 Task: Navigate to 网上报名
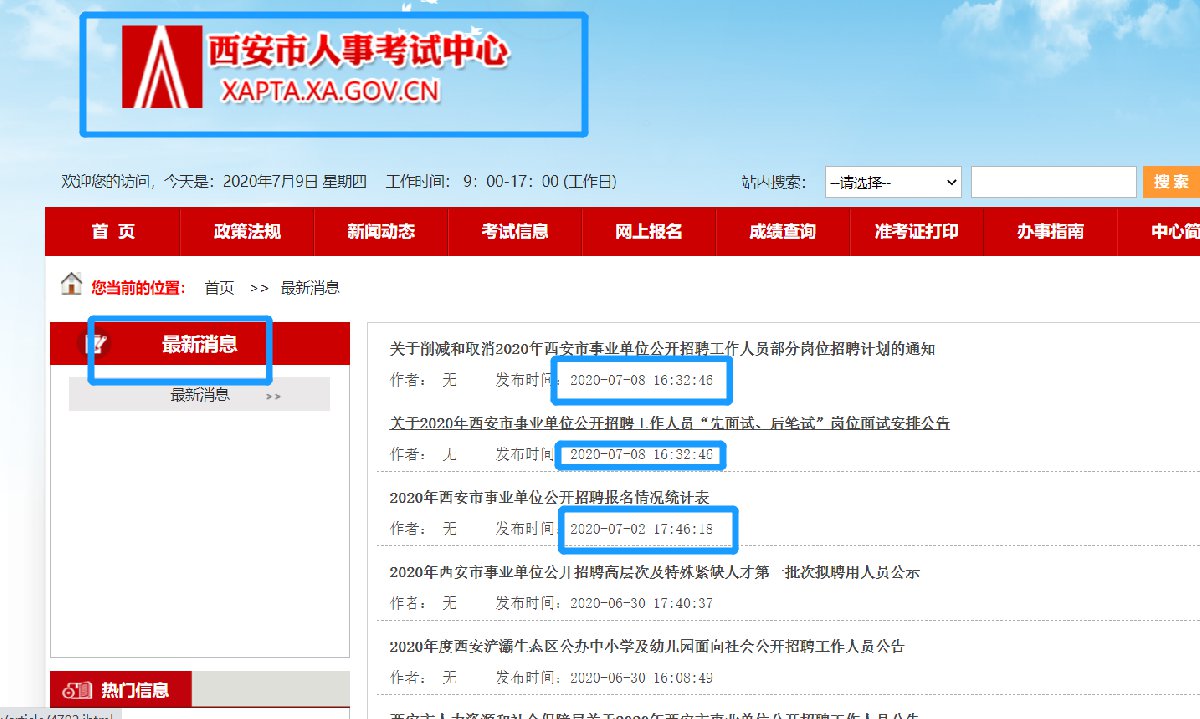point(649,232)
